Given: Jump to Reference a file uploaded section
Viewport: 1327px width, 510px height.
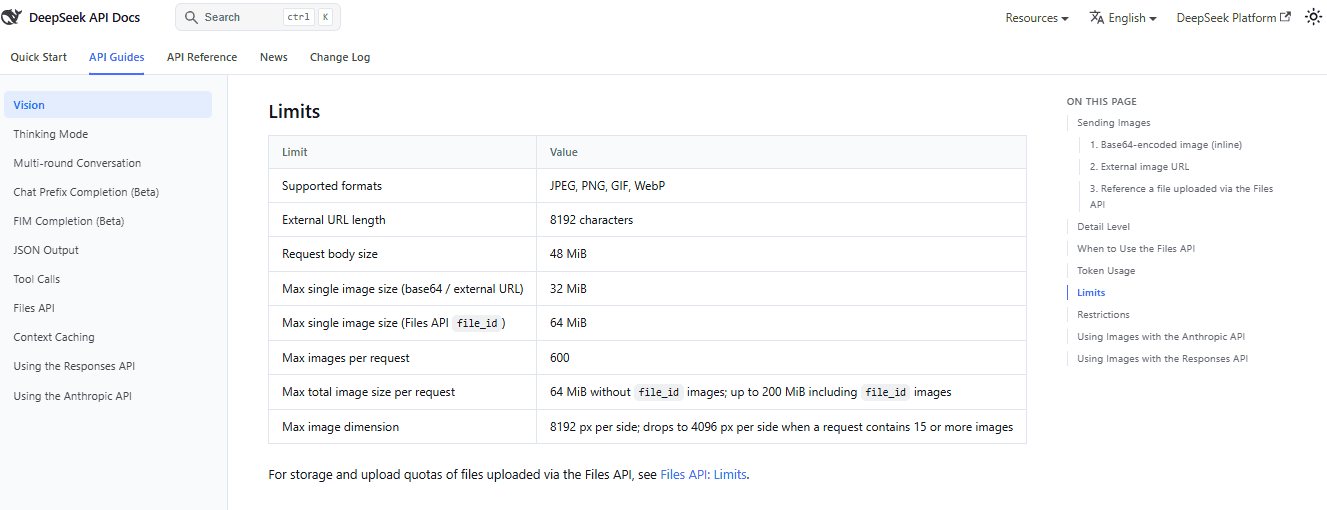Looking at the screenshot, I should click(1181, 196).
